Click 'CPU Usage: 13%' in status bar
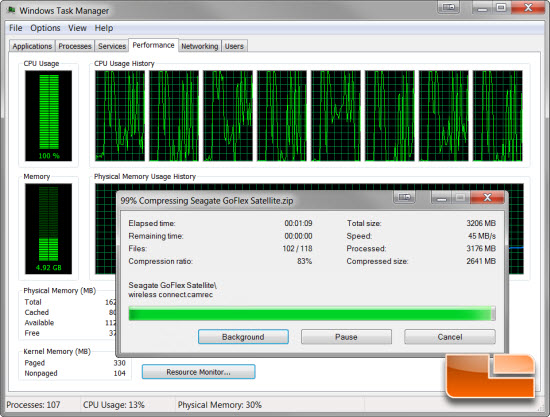 coord(114,405)
